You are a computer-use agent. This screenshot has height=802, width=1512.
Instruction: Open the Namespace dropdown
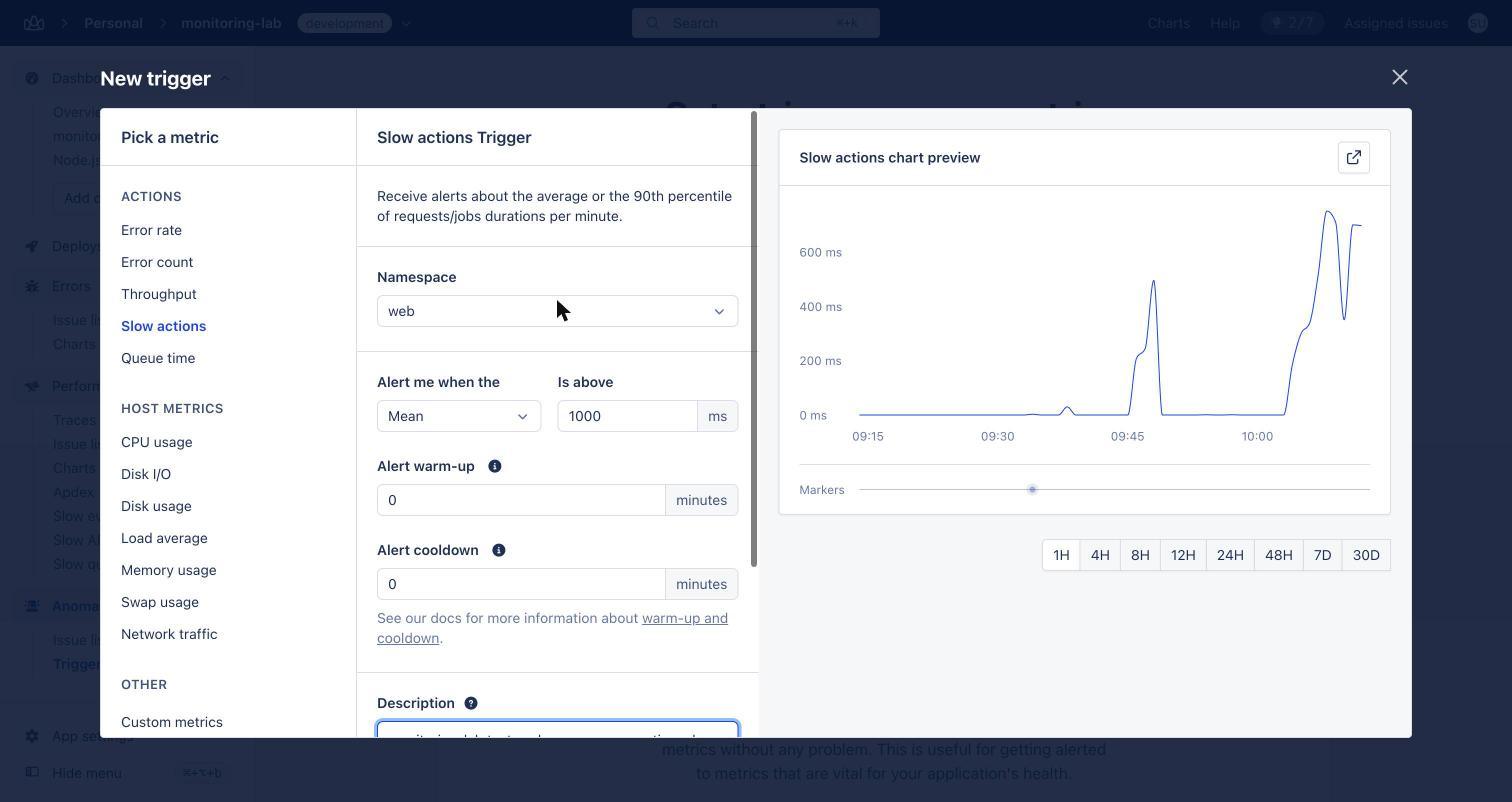click(557, 311)
